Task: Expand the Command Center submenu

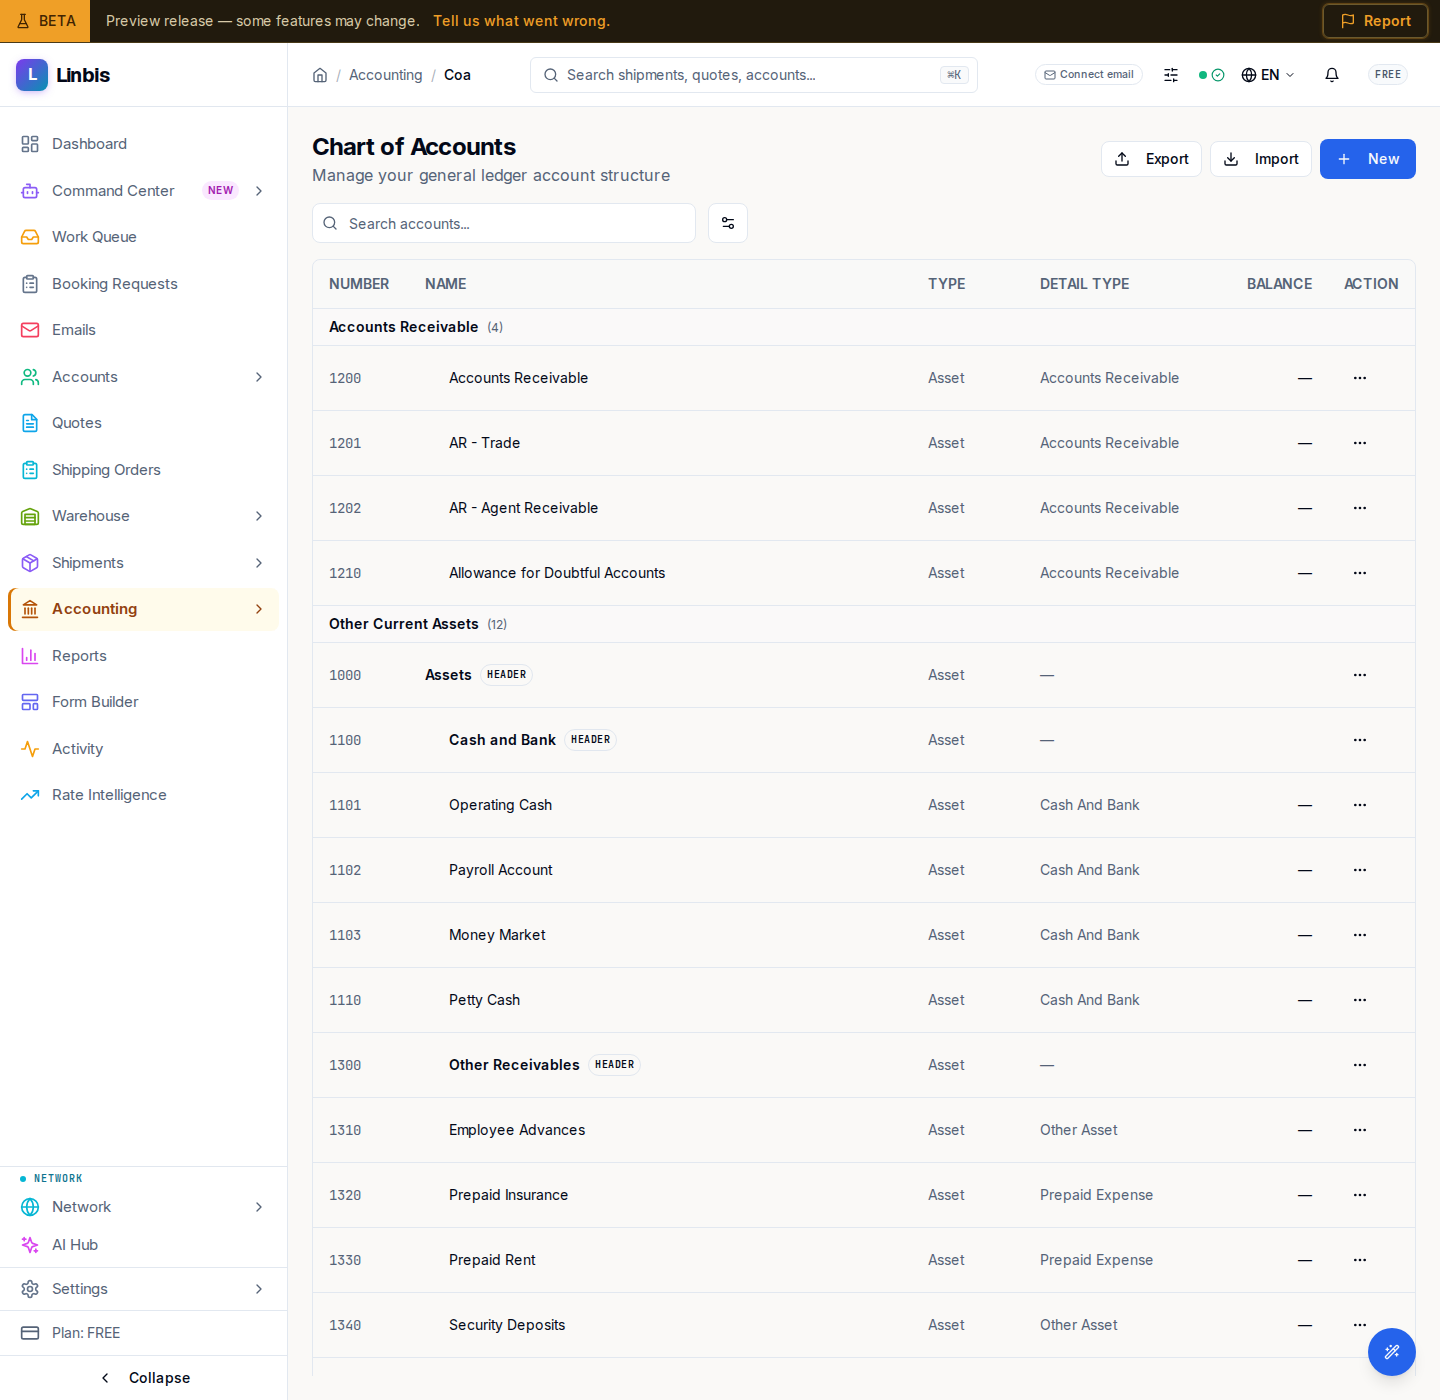Action: (259, 191)
